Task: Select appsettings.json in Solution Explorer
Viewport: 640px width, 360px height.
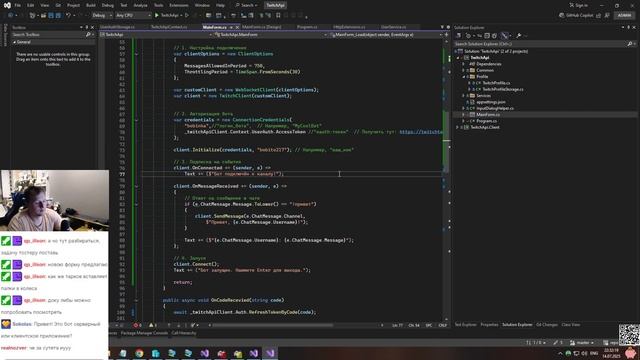Action: coord(491,102)
